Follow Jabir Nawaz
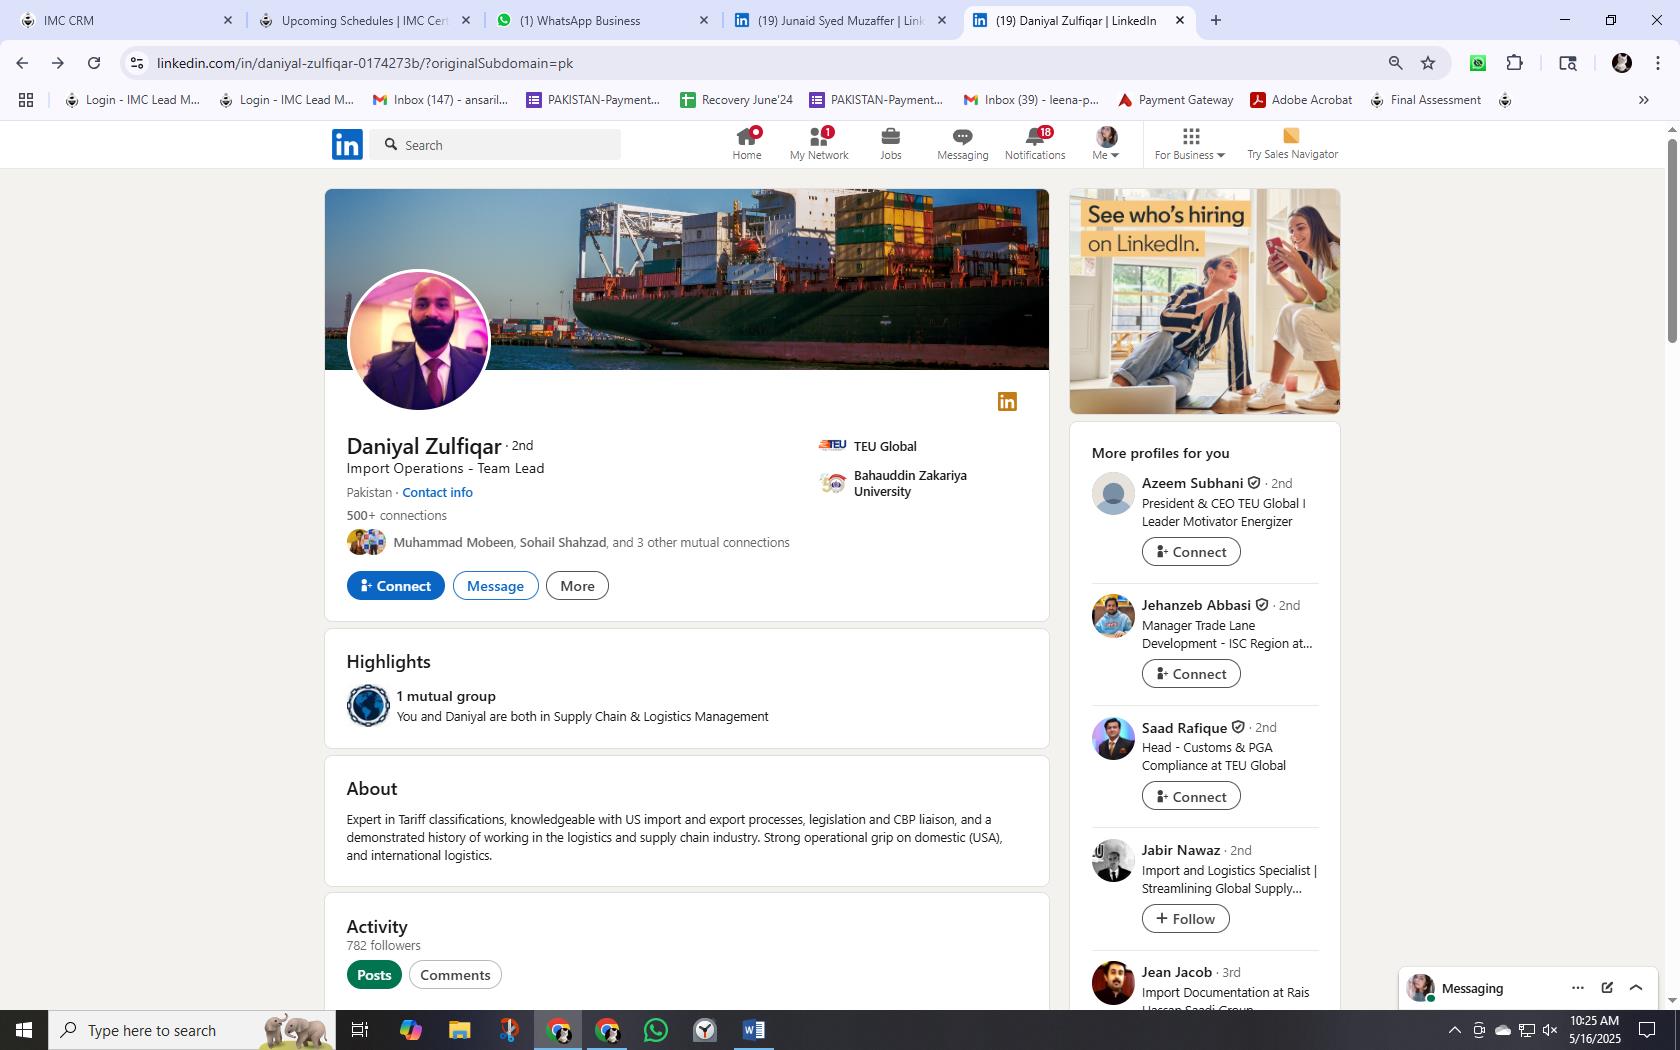This screenshot has height=1050, width=1680. [x=1185, y=919]
